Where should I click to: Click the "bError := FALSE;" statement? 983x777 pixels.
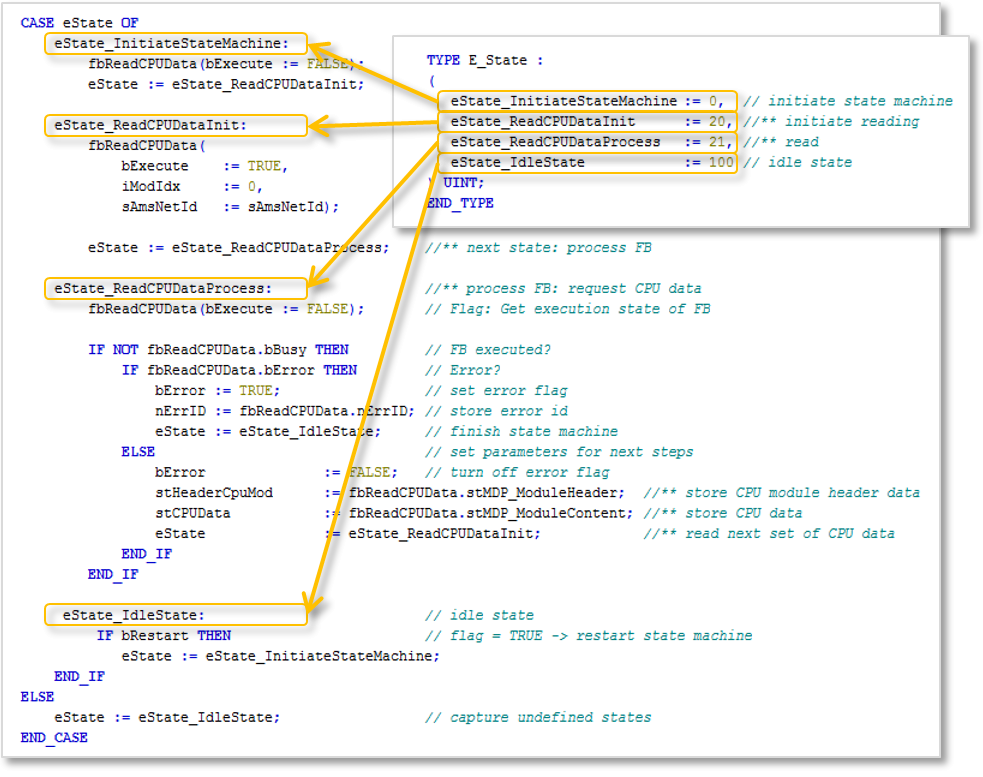tap(276, 472)
